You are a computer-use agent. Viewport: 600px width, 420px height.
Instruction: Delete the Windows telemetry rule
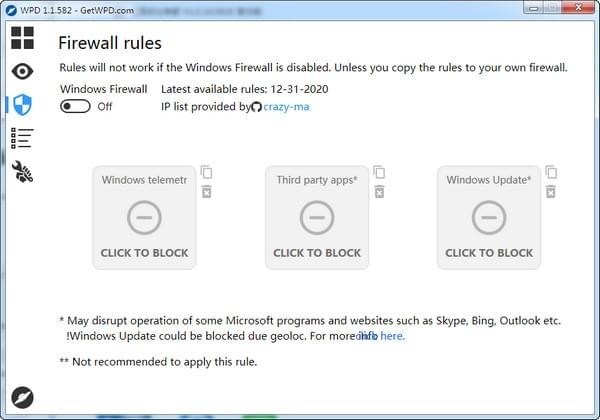click(206, 191)
